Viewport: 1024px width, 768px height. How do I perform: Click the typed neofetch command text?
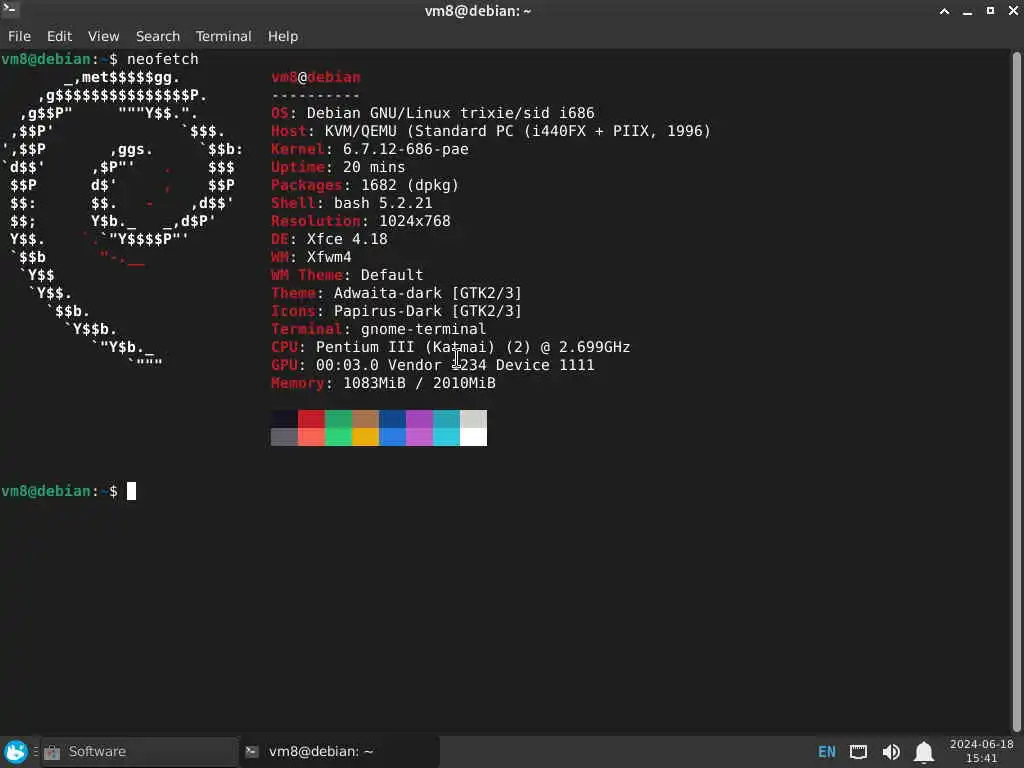click(163, 59)
